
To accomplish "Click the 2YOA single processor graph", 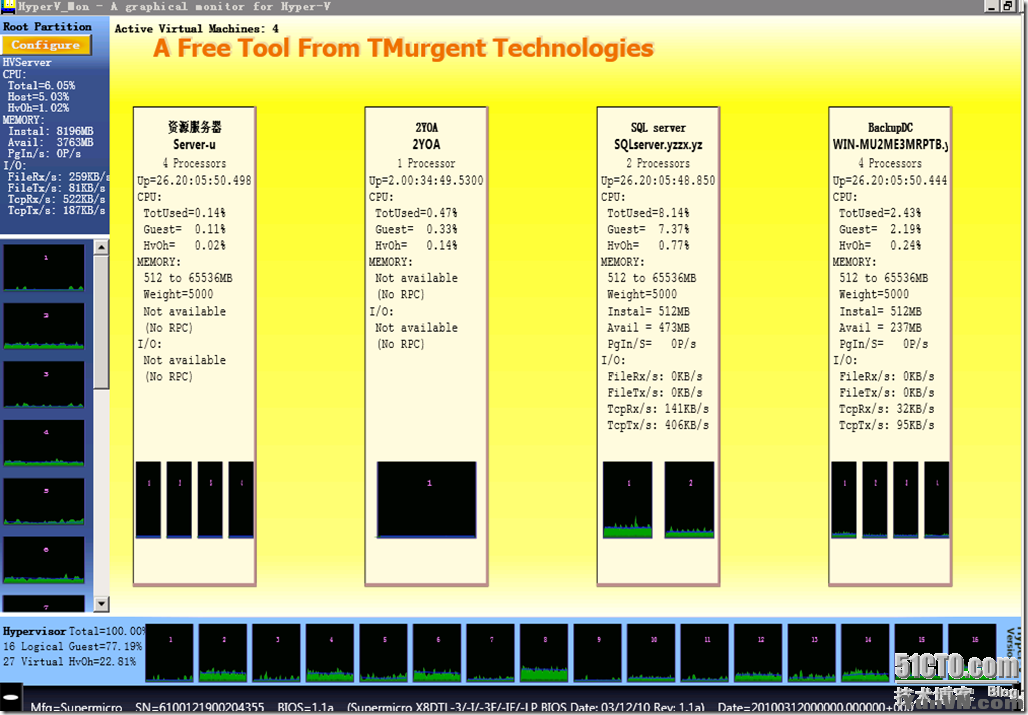I will click(426, 497).
